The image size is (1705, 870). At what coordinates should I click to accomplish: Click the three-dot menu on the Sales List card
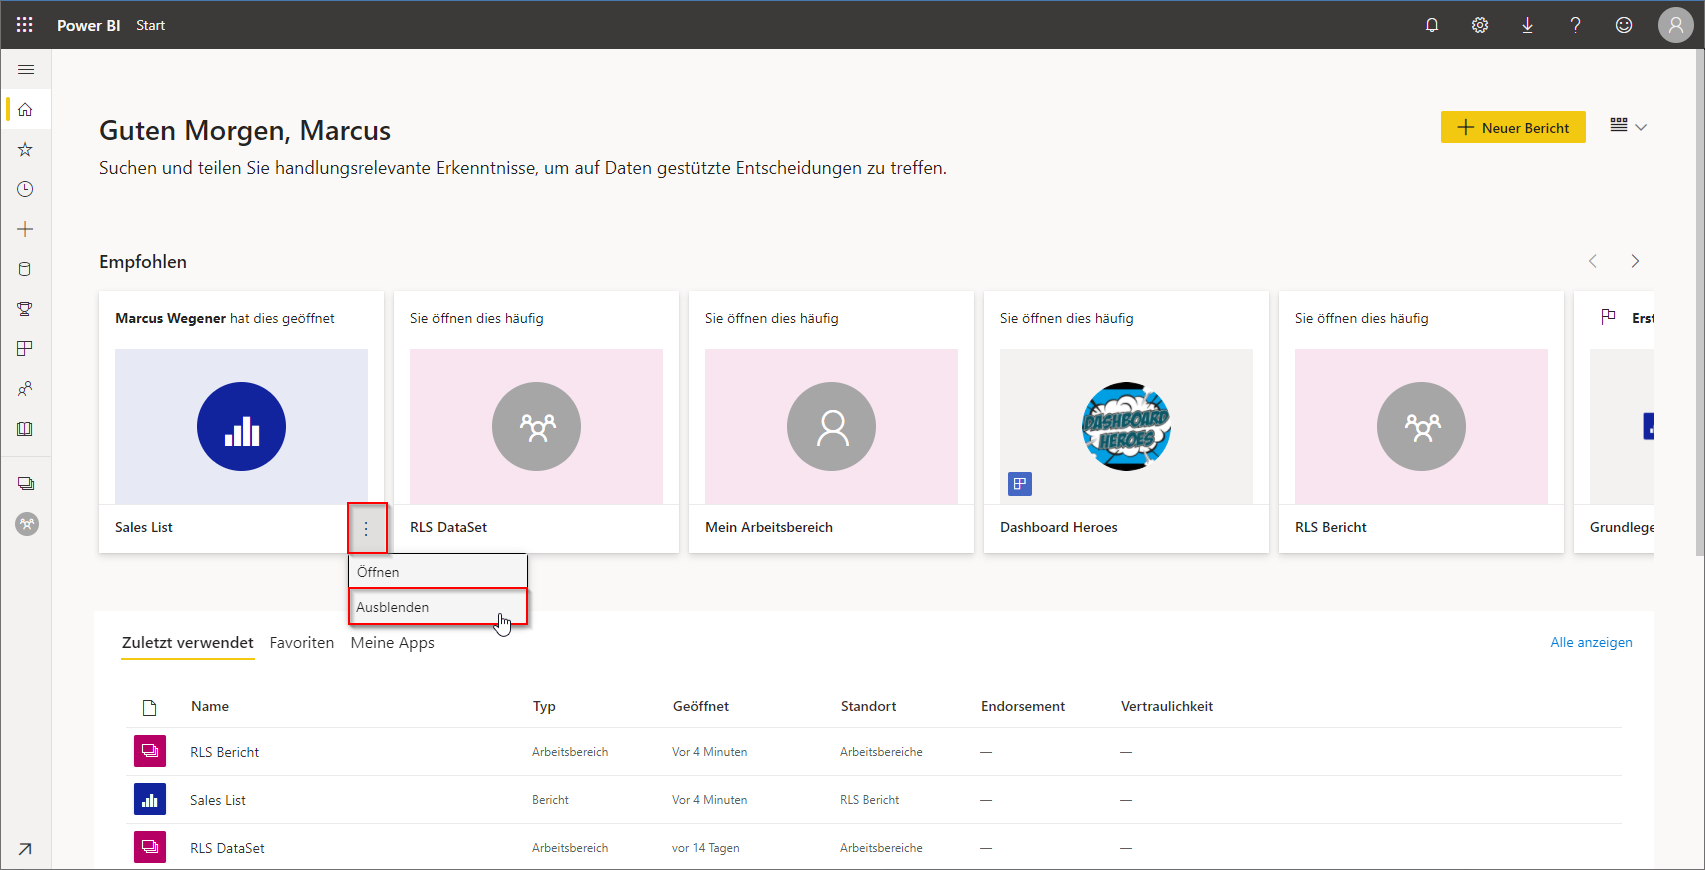click(x=367, y=528)
